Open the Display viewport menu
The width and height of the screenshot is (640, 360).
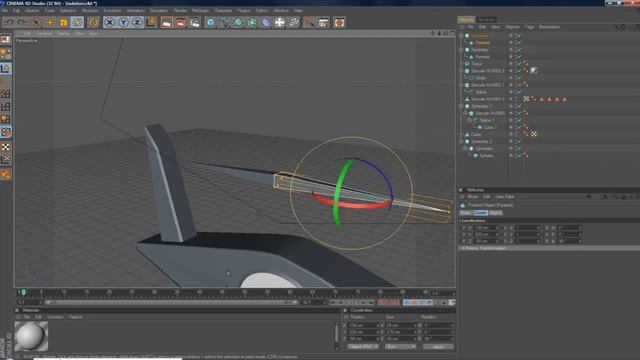(x=63, y=33)
